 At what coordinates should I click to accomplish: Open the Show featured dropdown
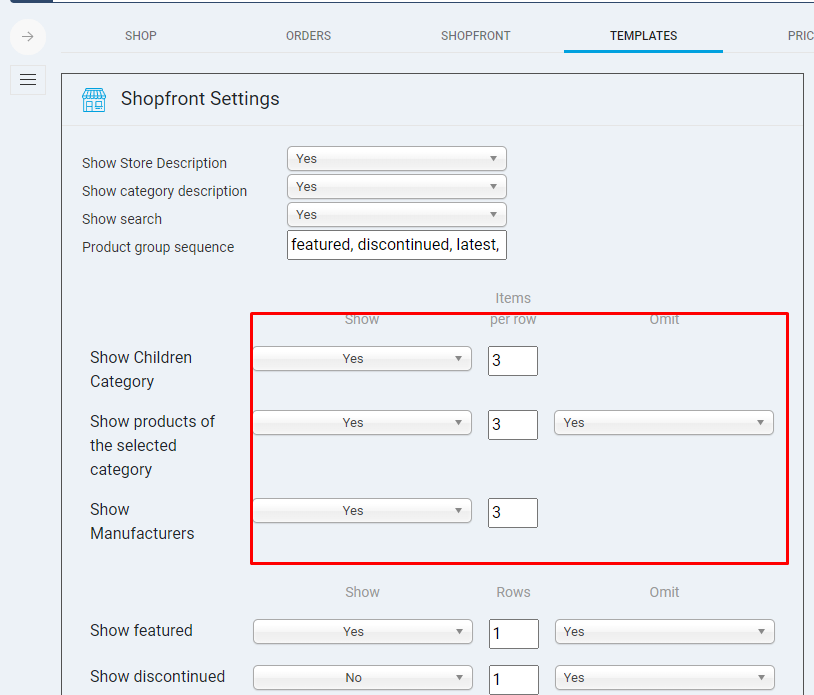[362, 632]
